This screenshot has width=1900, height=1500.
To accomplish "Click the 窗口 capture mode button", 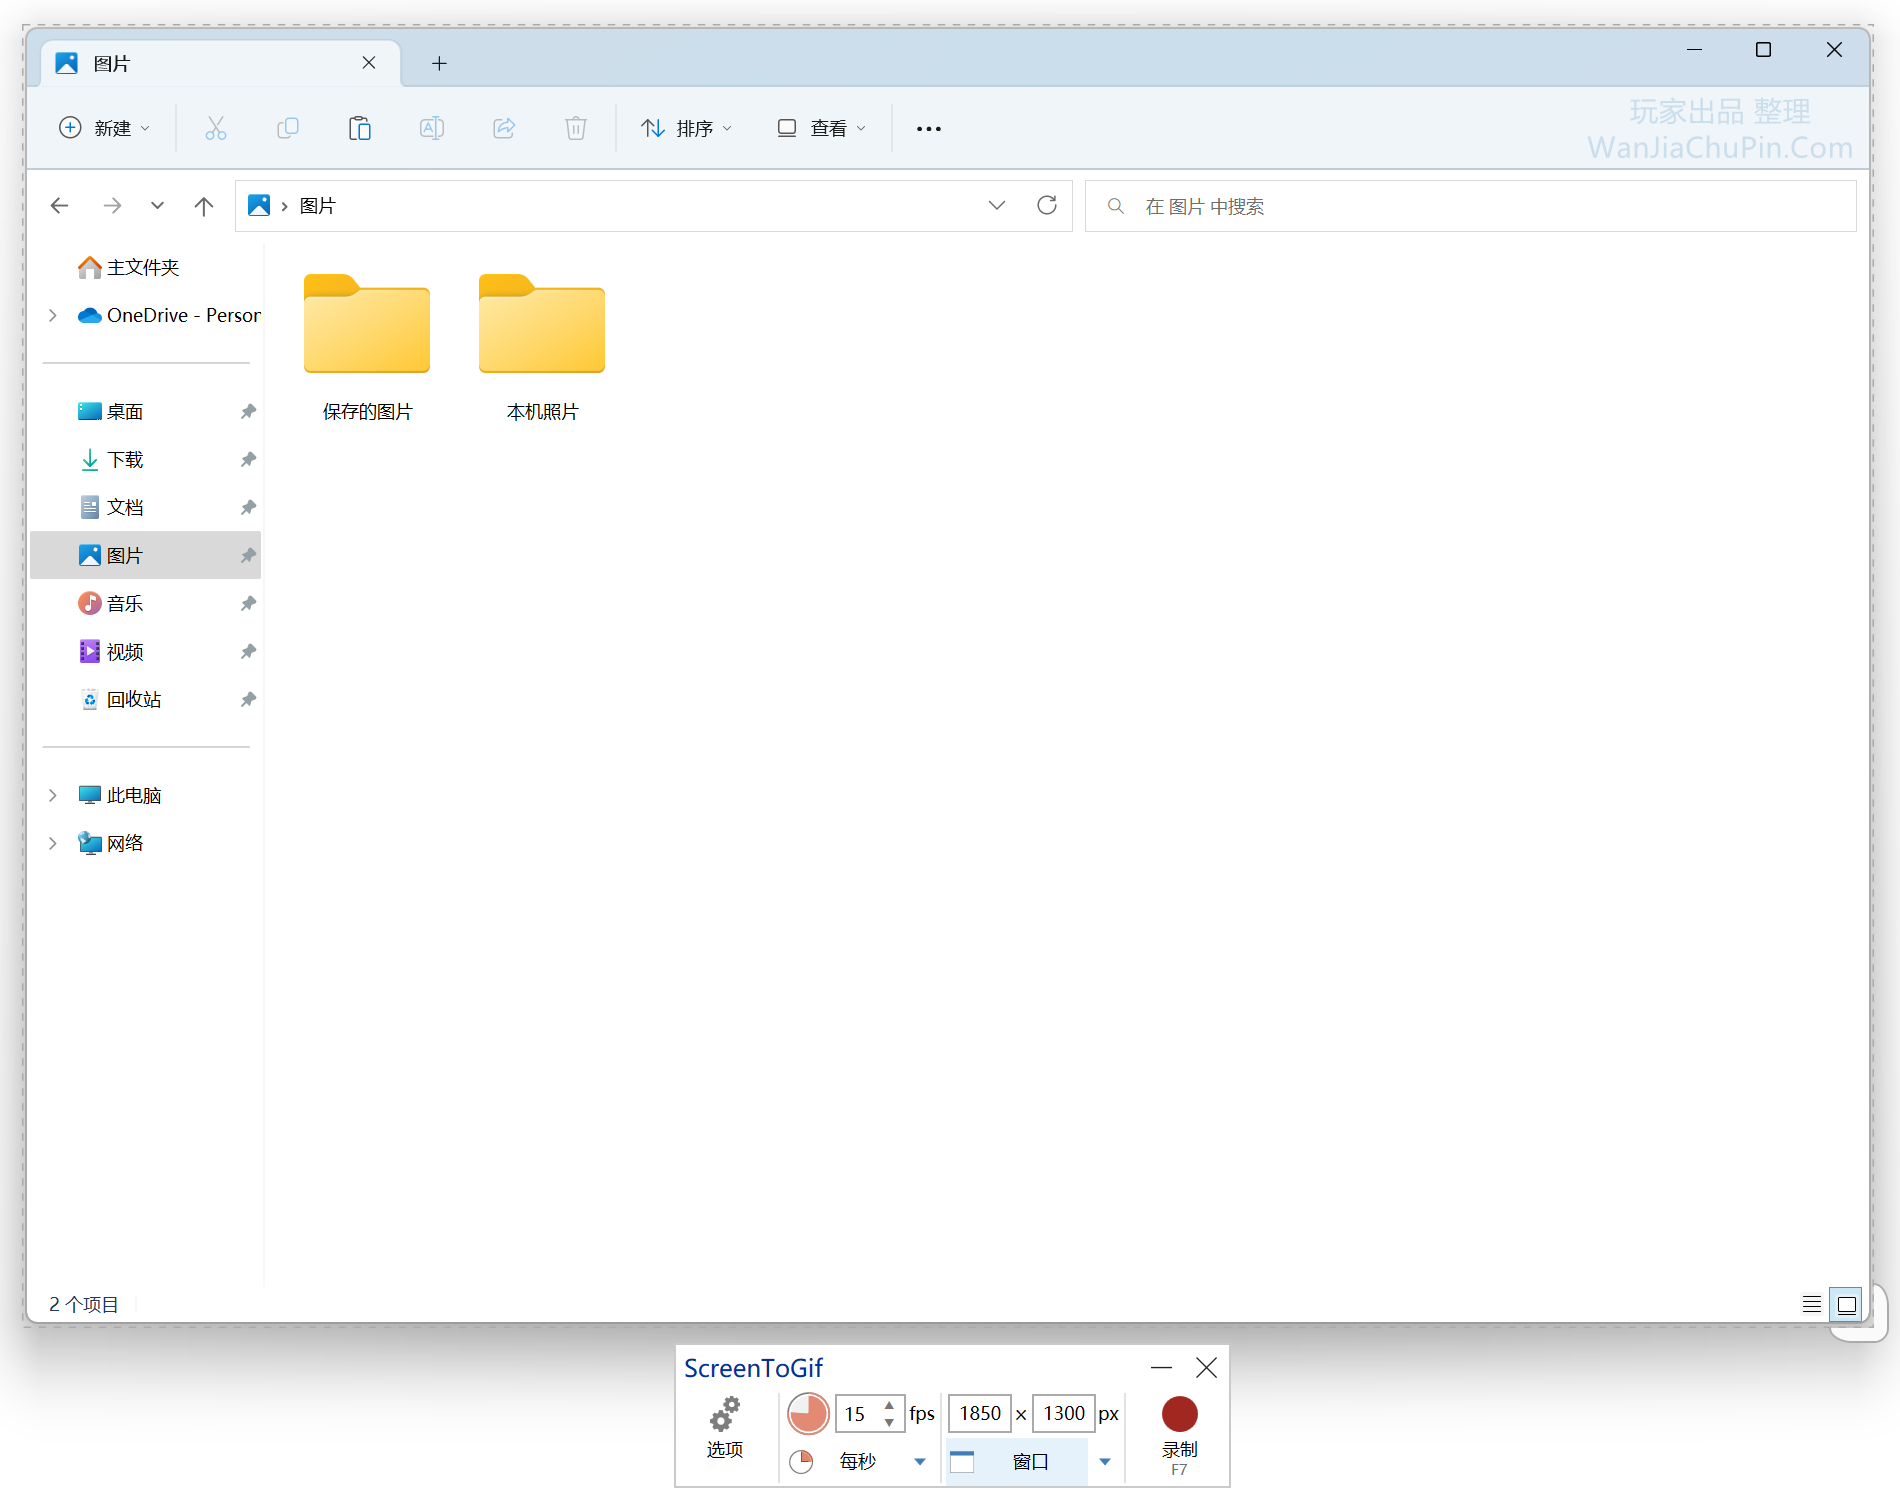I will pos(1017,1462).
